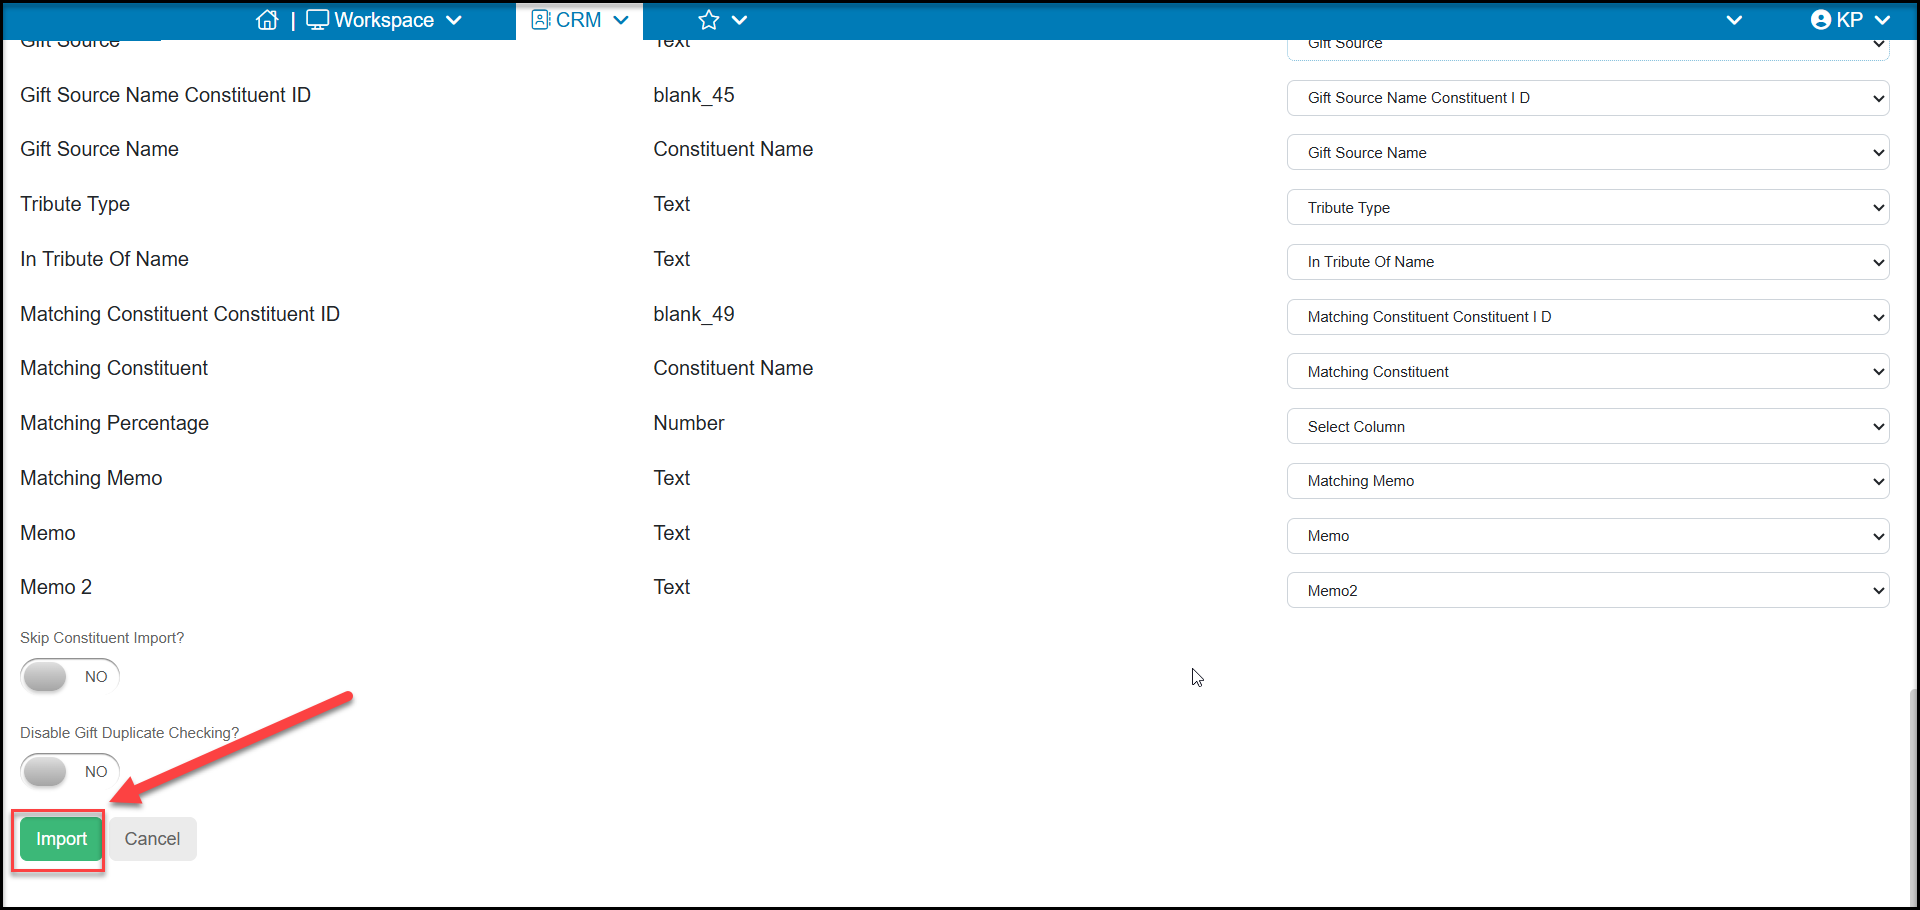This screenshot has height=910, width=1920.
Task: Click the Memo 2 field label
Action: coord(56,587)
